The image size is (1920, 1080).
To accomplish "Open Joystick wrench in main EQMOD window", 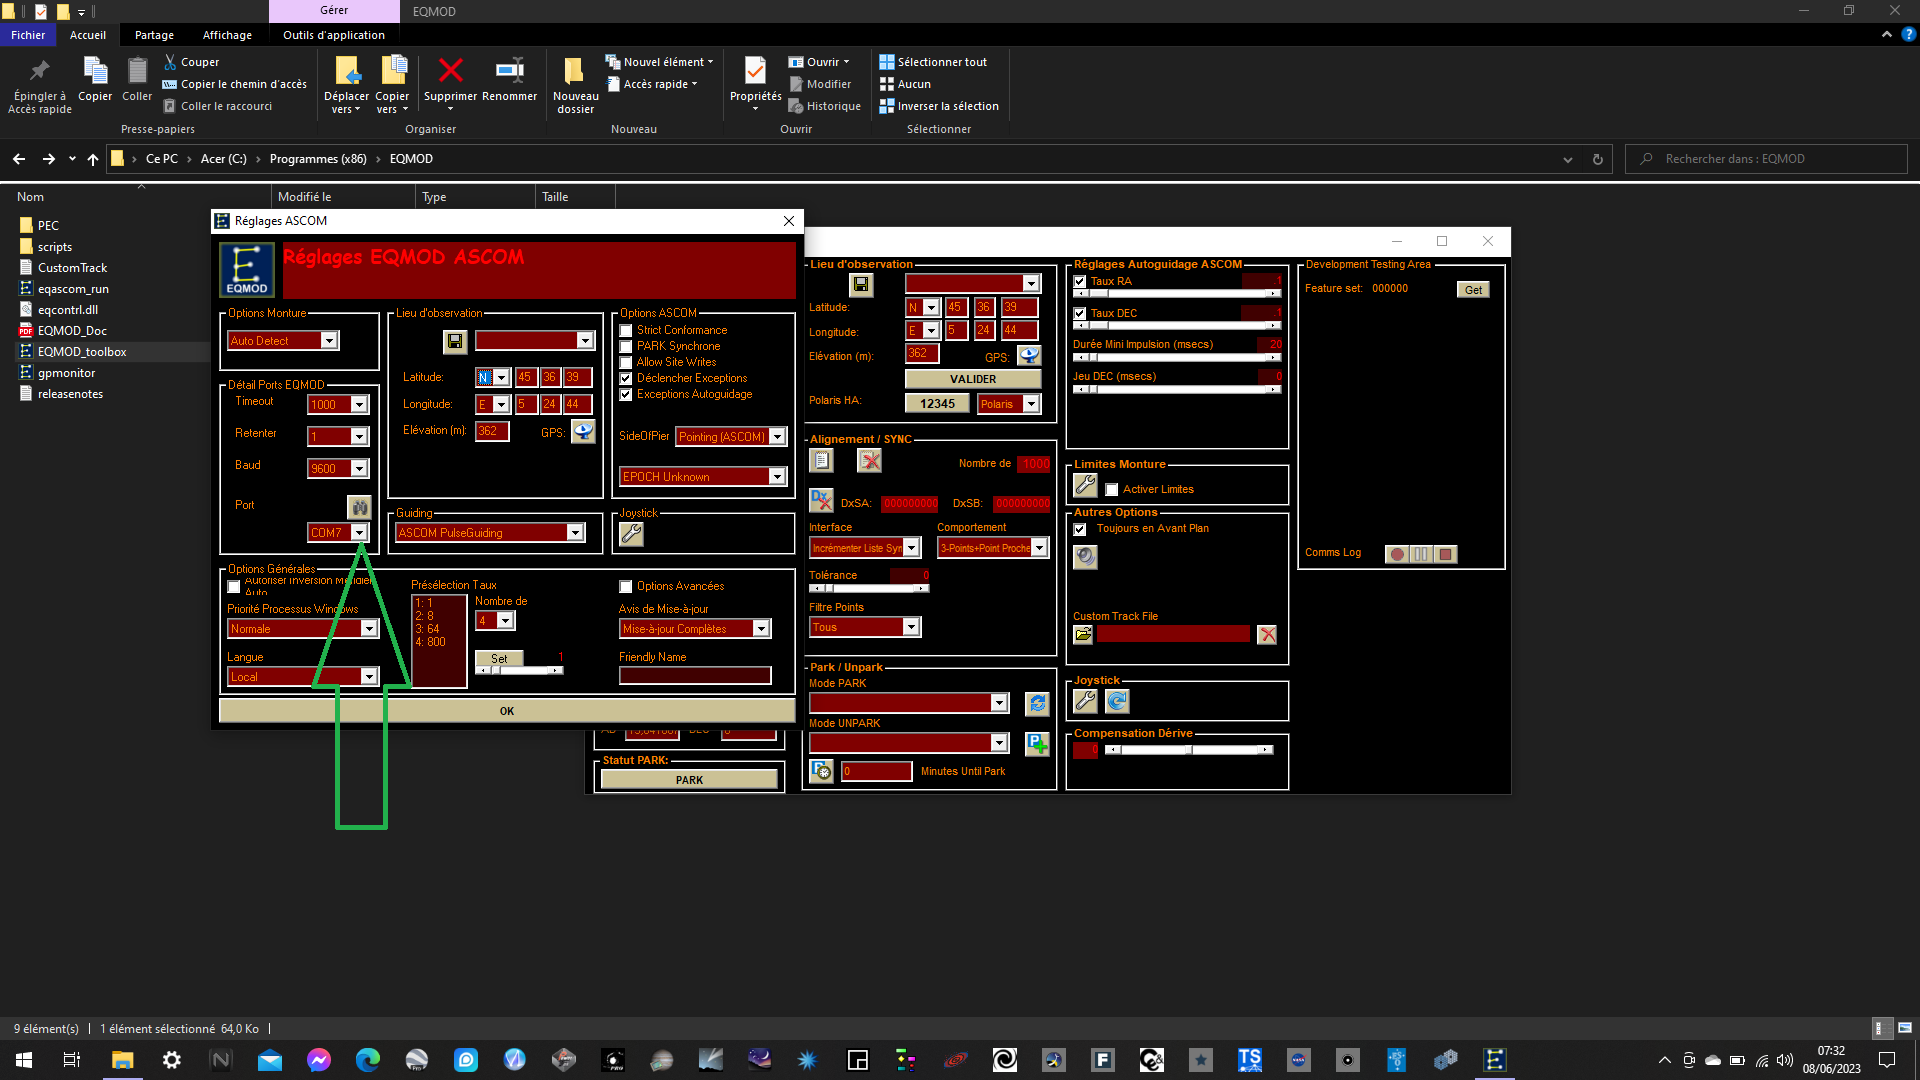I will tap(1085, 702).
